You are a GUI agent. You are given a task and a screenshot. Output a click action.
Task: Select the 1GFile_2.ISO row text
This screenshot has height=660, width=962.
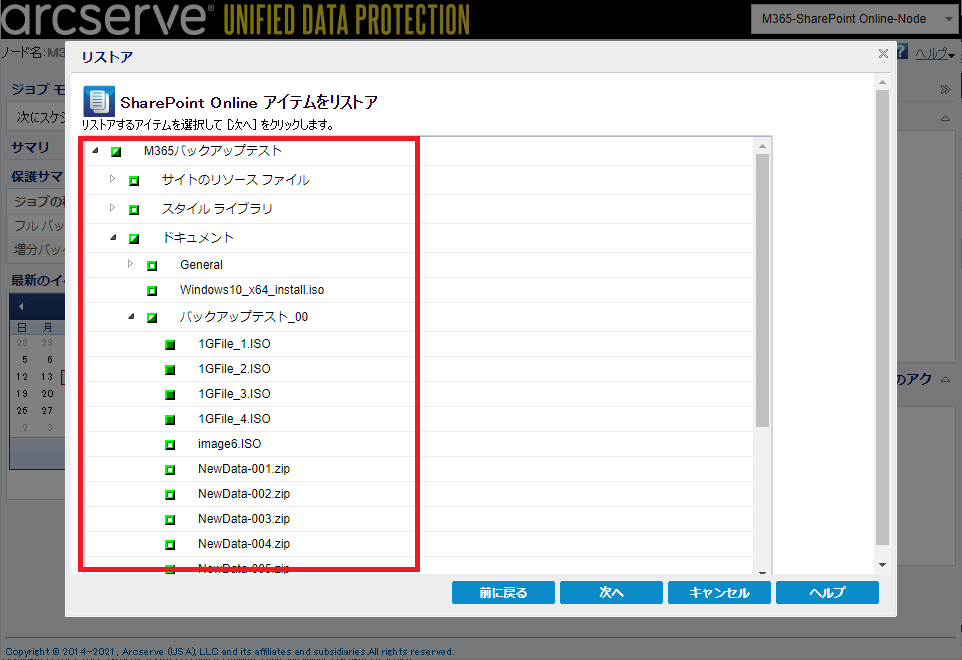click(x=234, y=369)
